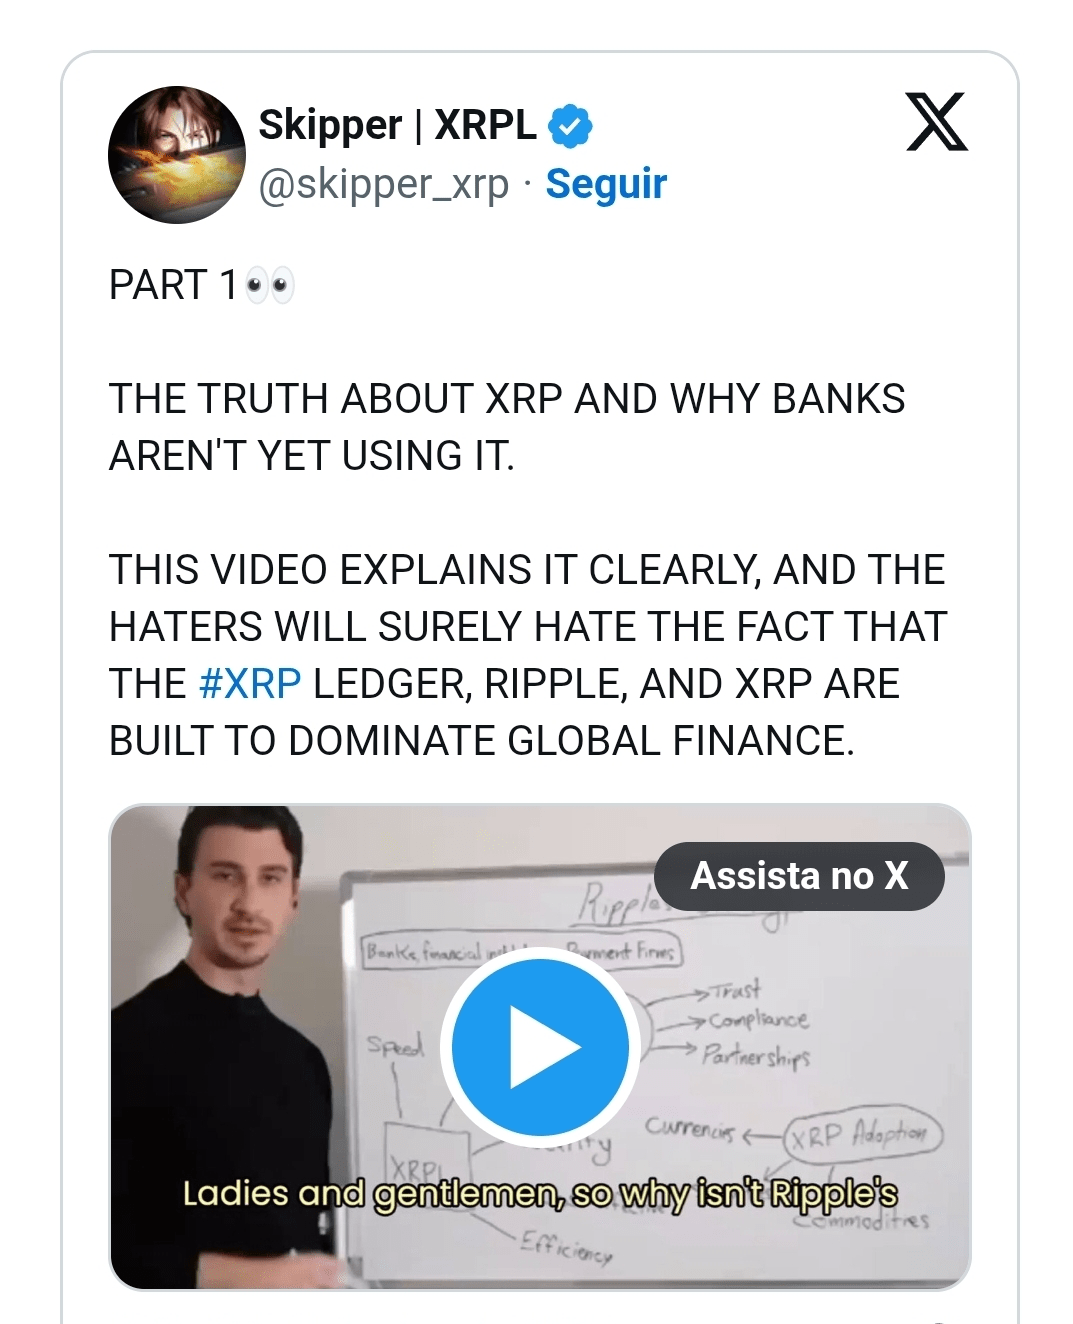Click the Speed label on the whiteboard
1073x1324 pixels.
click(395, 1045)
